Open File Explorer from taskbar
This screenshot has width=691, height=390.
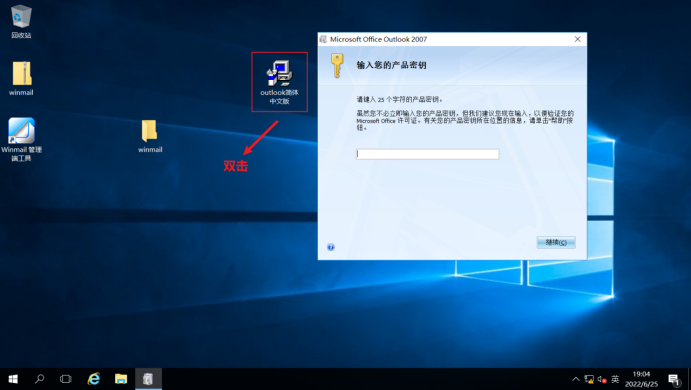(121, 379)
